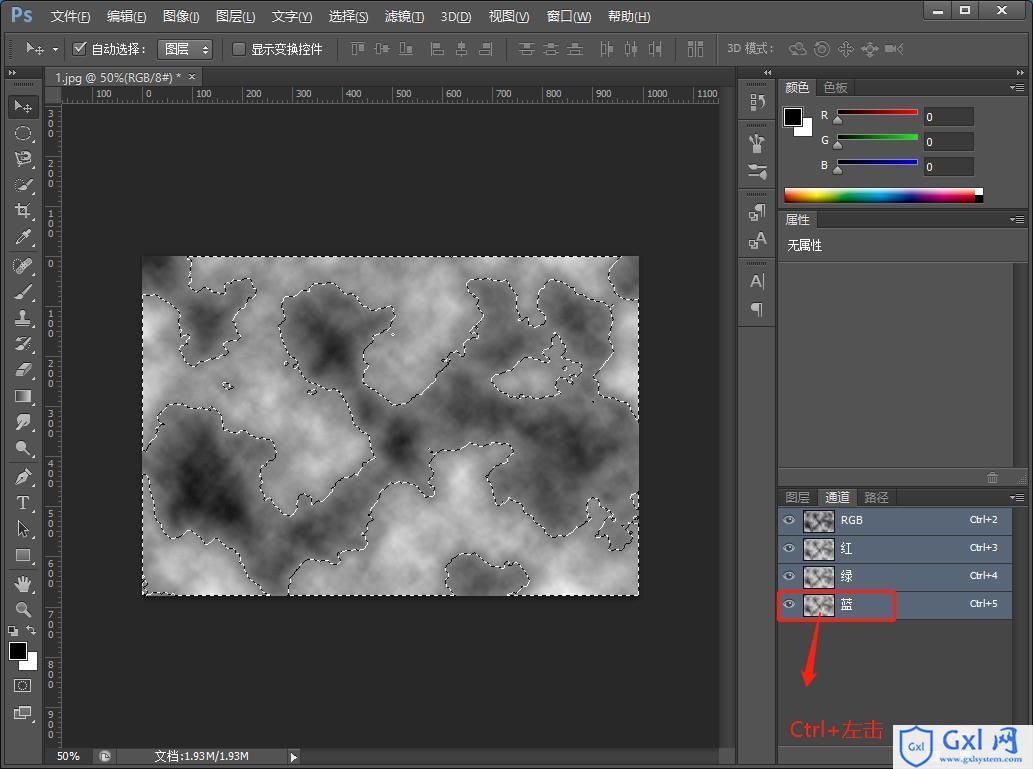Select the RGB composite channel
The image size is (1033, 769).
tap(895, 521)
